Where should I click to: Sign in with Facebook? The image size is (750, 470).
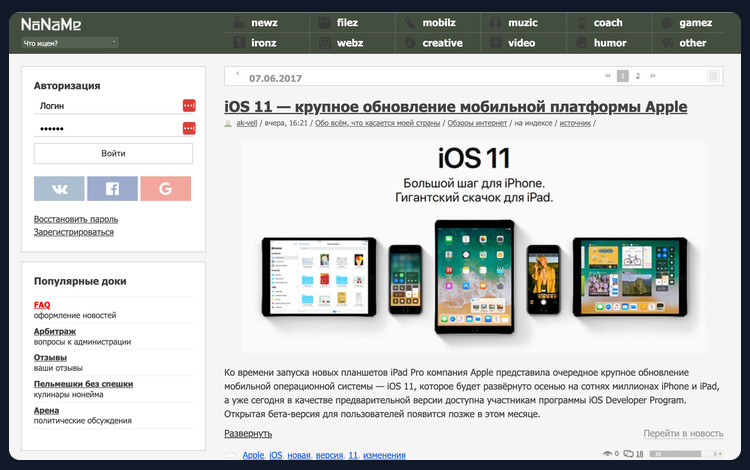coord(112,188)
